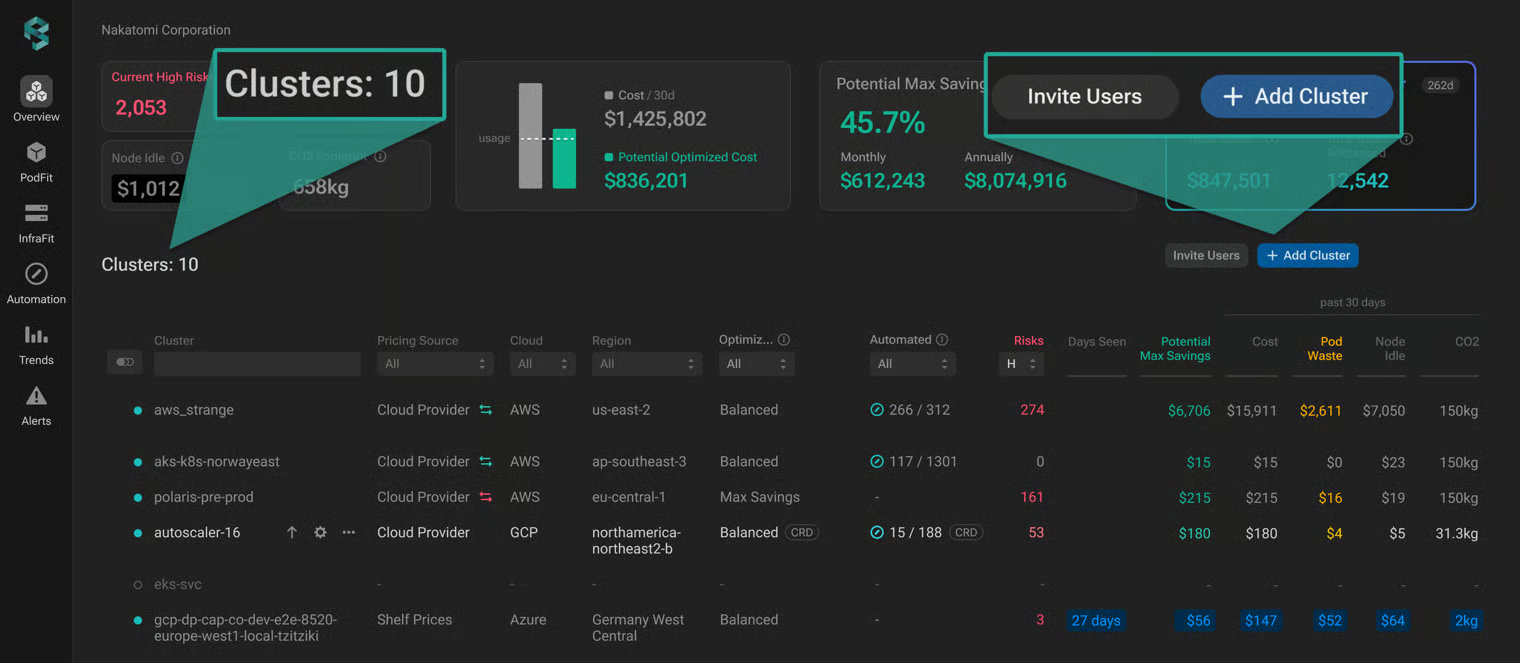The image size is (1520, 663).
Task: Sort by the Days Seen column
Action: (1096, 341)
